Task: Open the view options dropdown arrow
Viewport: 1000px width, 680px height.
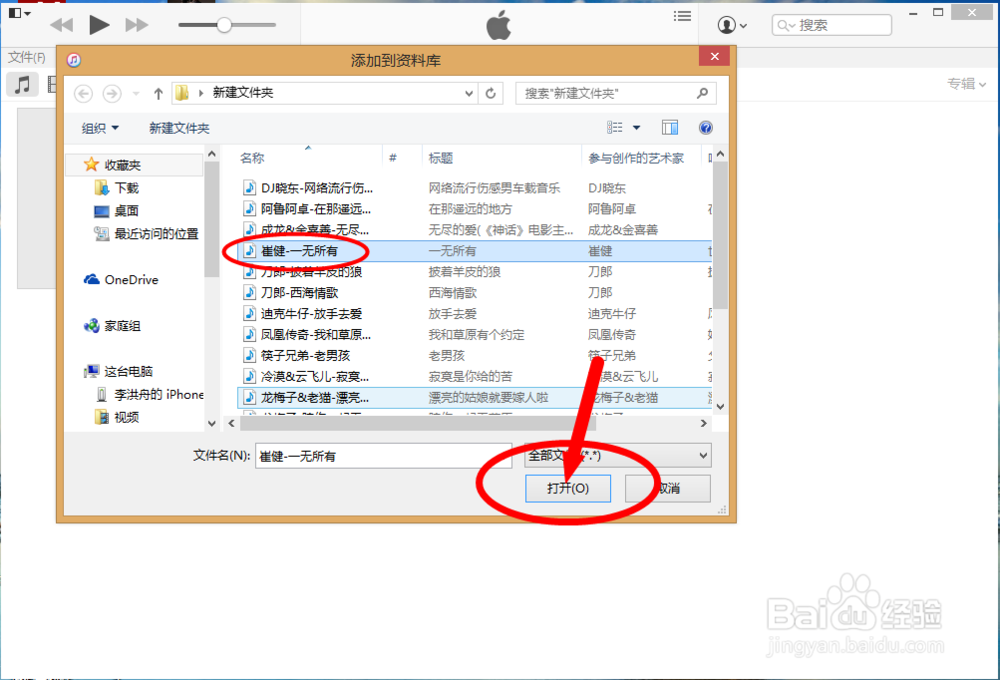Action: click(x=636, y=127)
